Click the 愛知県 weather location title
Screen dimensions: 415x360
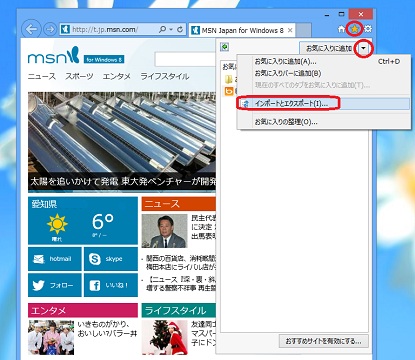point(44,204)
